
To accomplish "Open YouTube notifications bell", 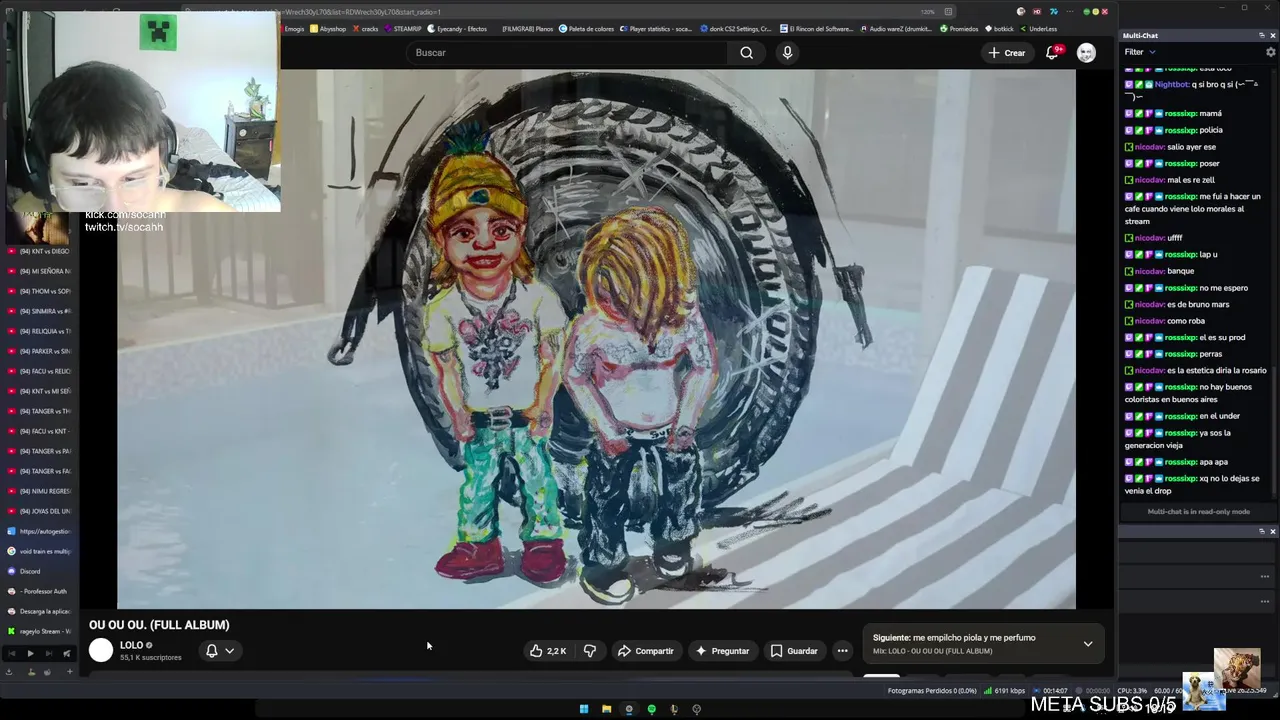I will pyautogui.click(x=1052, y=52).
